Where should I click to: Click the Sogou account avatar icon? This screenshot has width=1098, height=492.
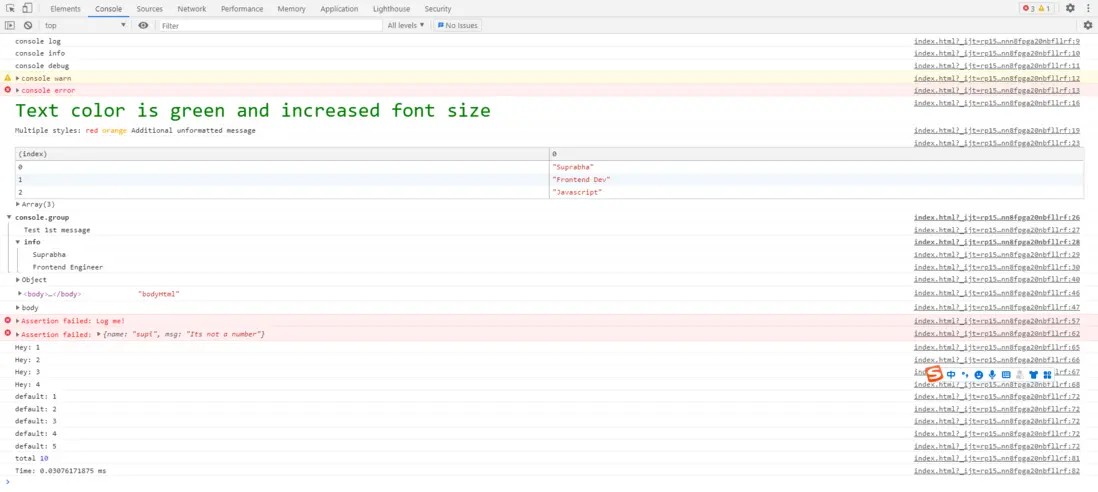click(x=1020, y=375)
